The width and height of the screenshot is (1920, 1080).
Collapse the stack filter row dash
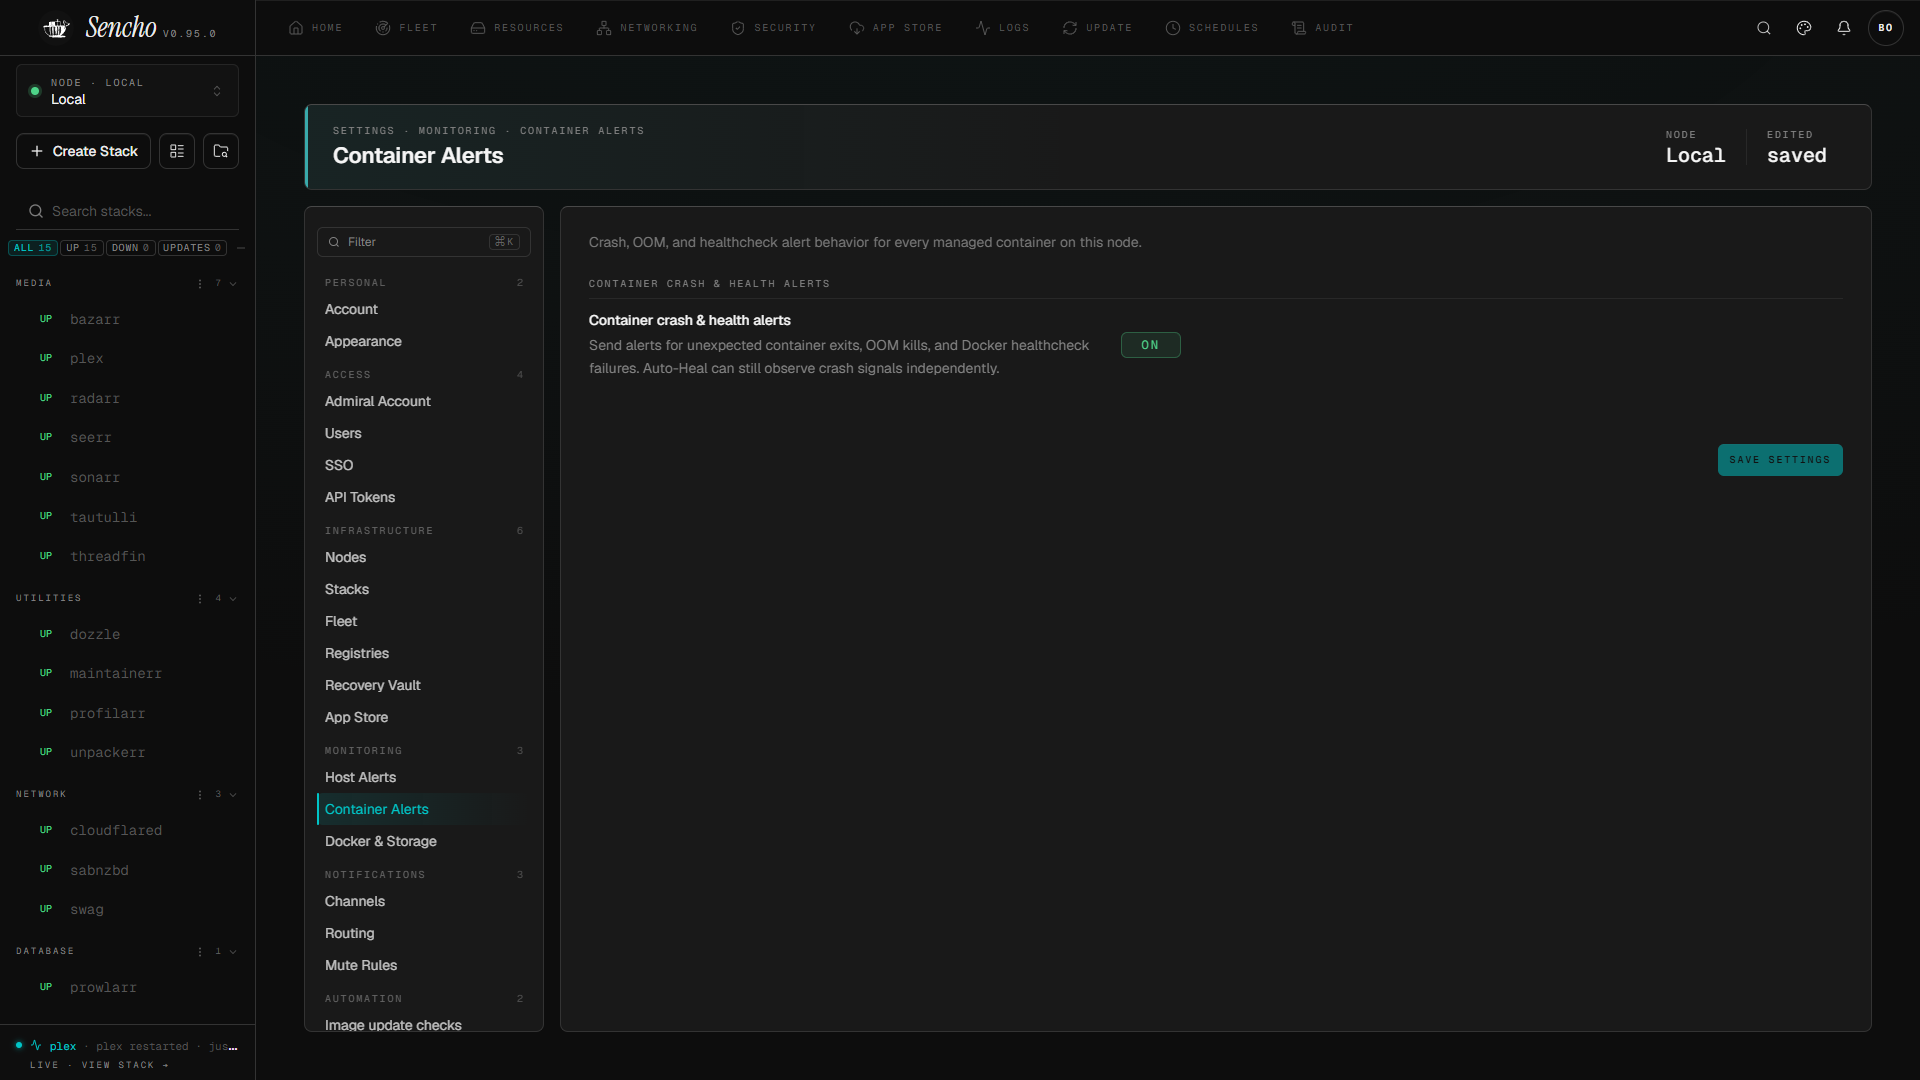pos(241,248)
